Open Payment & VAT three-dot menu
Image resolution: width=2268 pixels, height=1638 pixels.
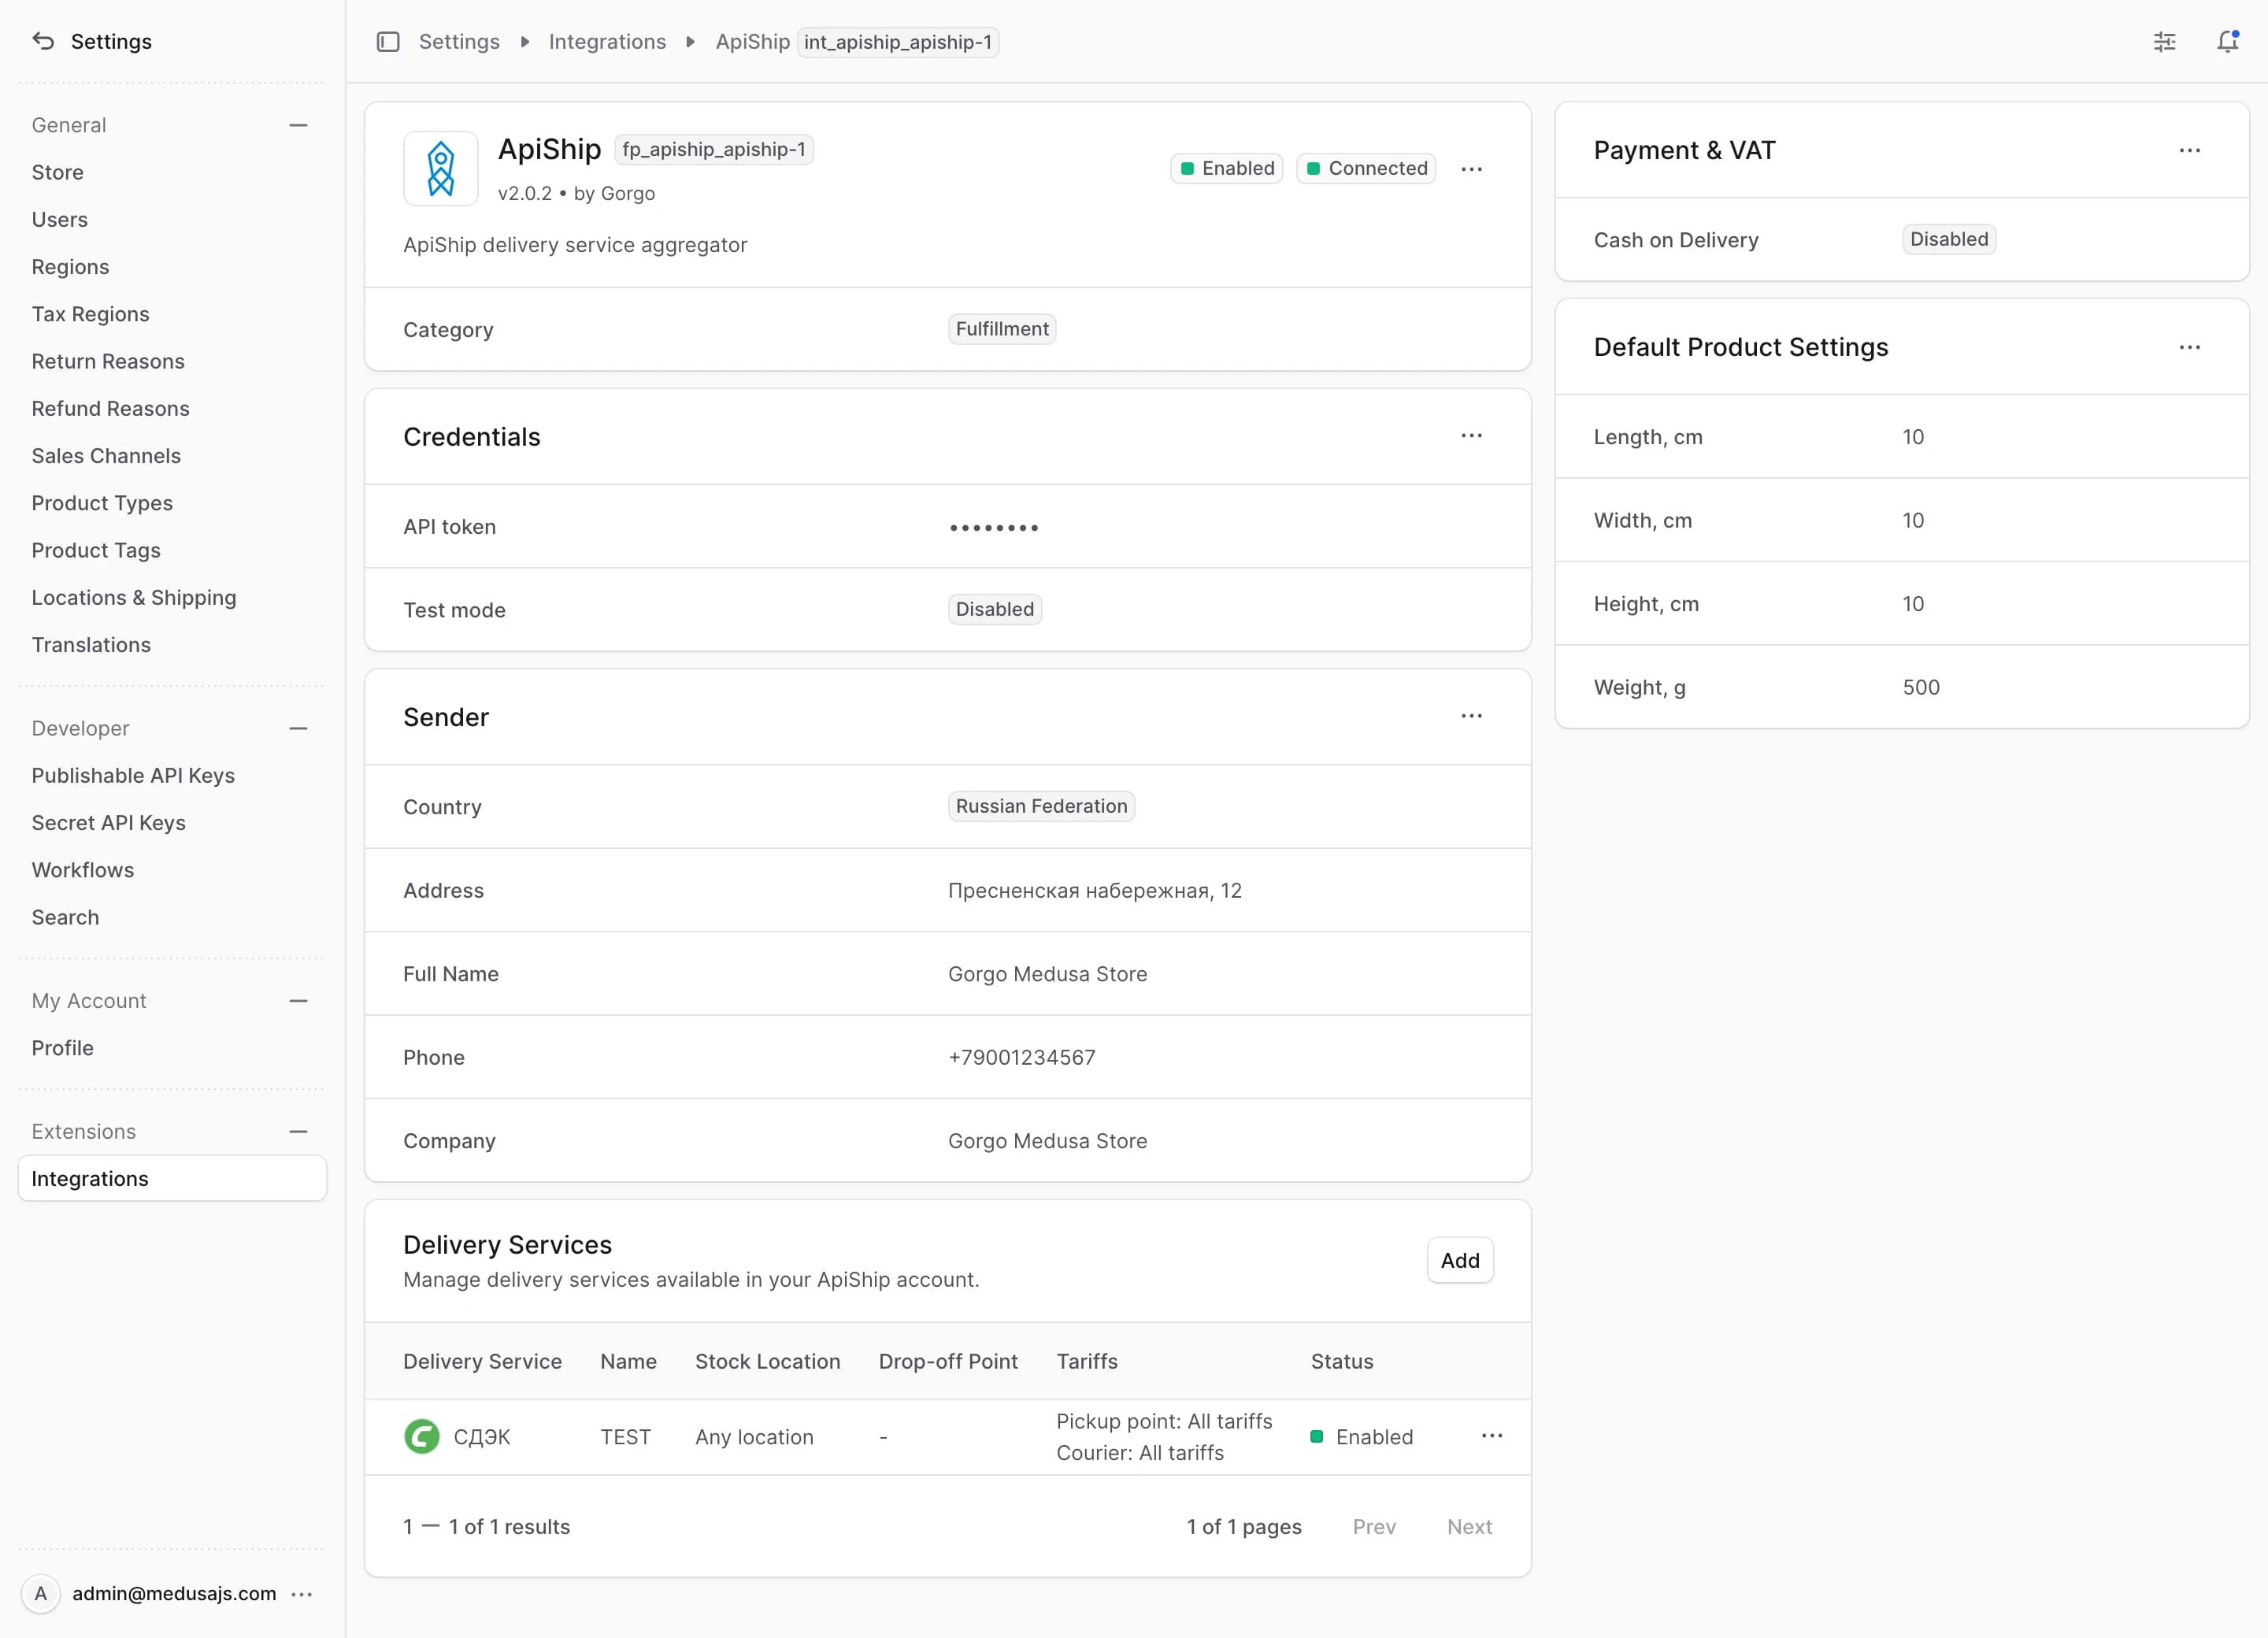coord(2189,151)
